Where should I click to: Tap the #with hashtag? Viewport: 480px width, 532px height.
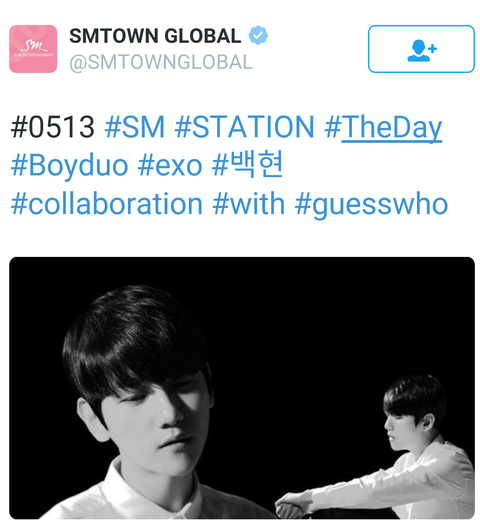249,204
